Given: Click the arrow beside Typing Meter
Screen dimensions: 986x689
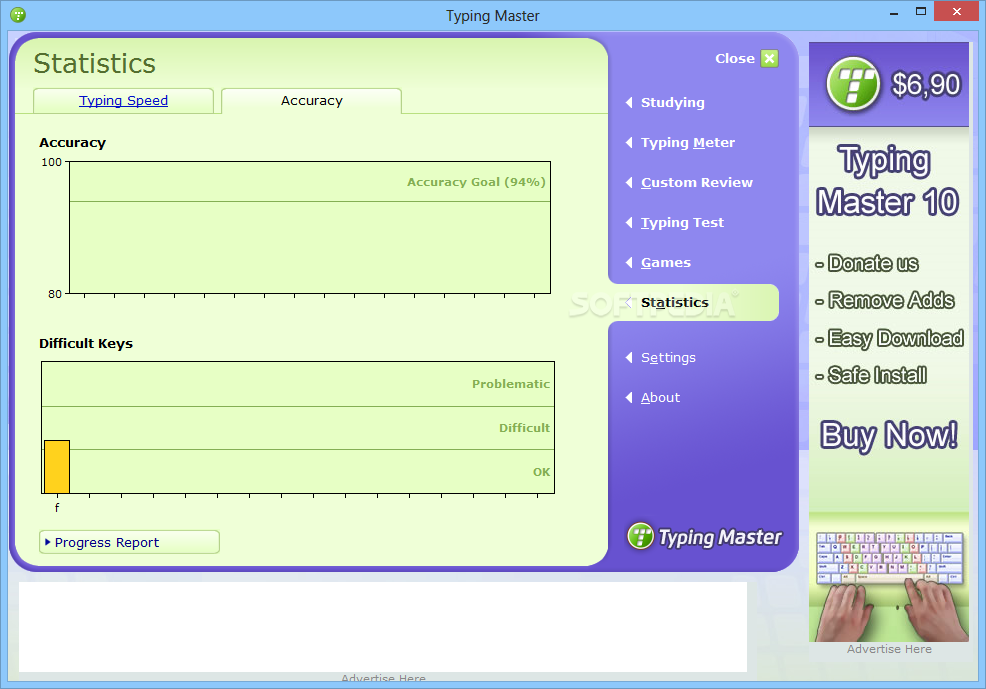Looking at the screenshot, I should pos(629,143).
